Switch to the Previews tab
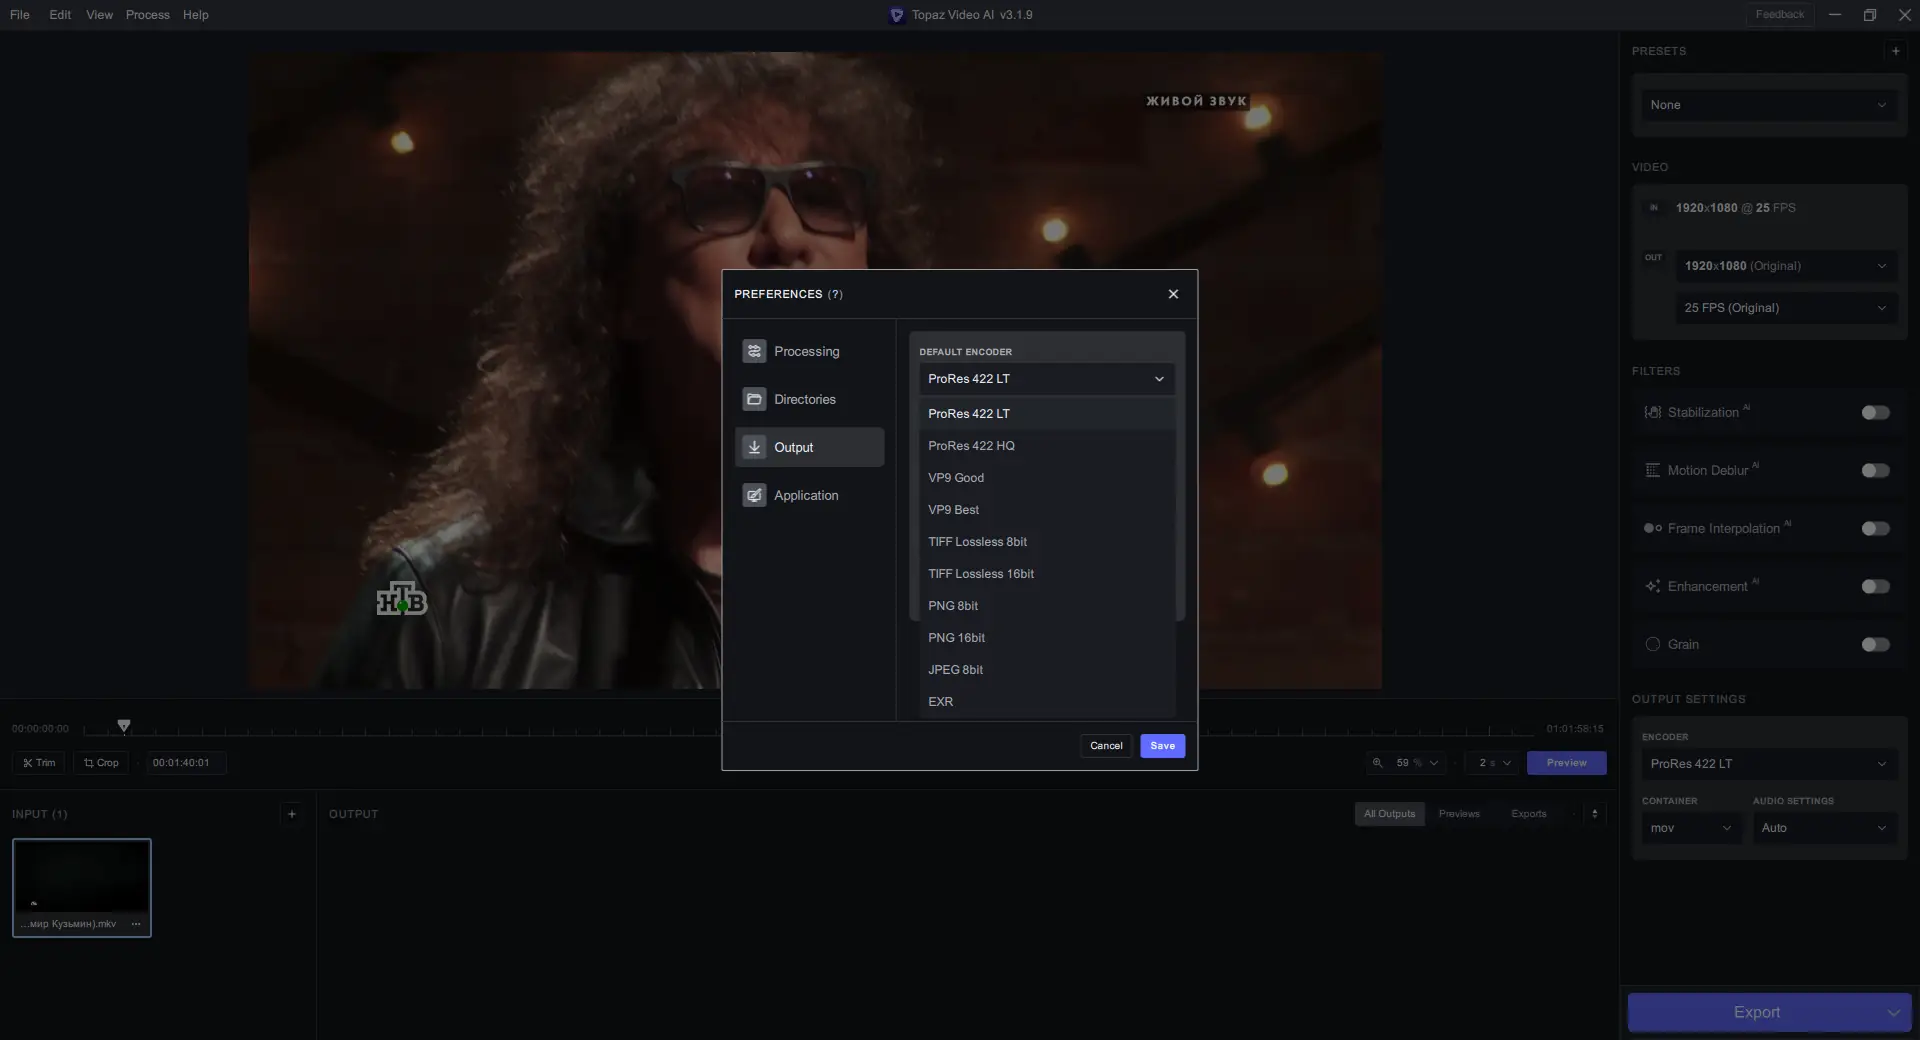Image resolution: width=1920 pixels, height=1040 pixels. (1459, 814)
